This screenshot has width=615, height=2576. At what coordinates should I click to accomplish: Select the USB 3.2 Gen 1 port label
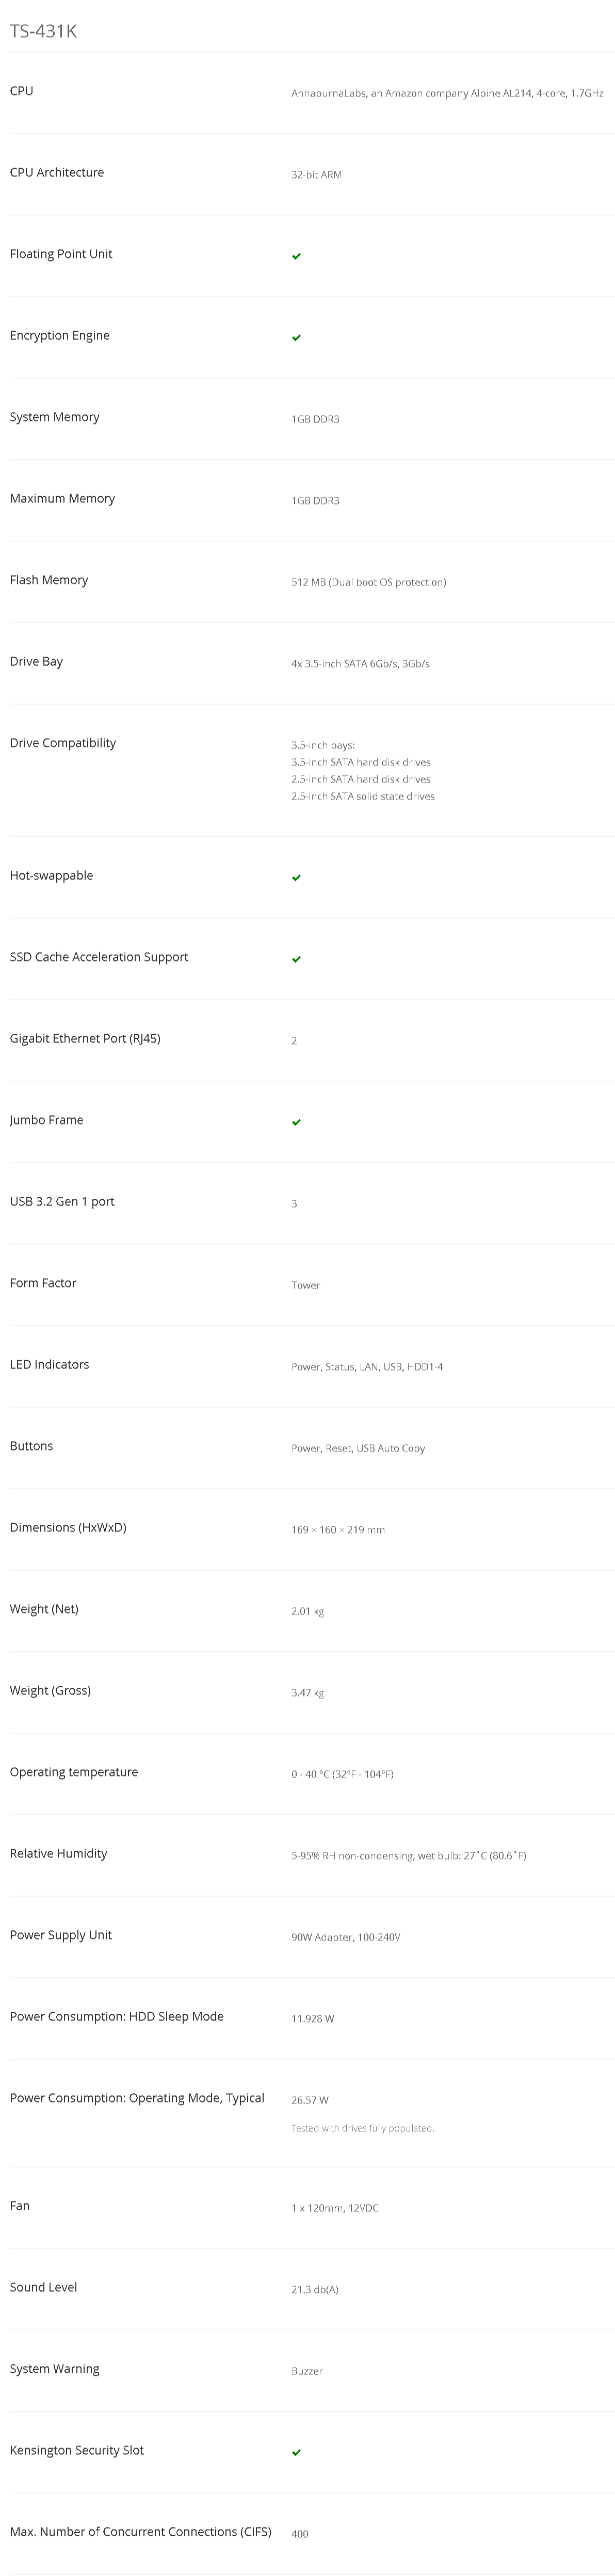[62, 1201]
